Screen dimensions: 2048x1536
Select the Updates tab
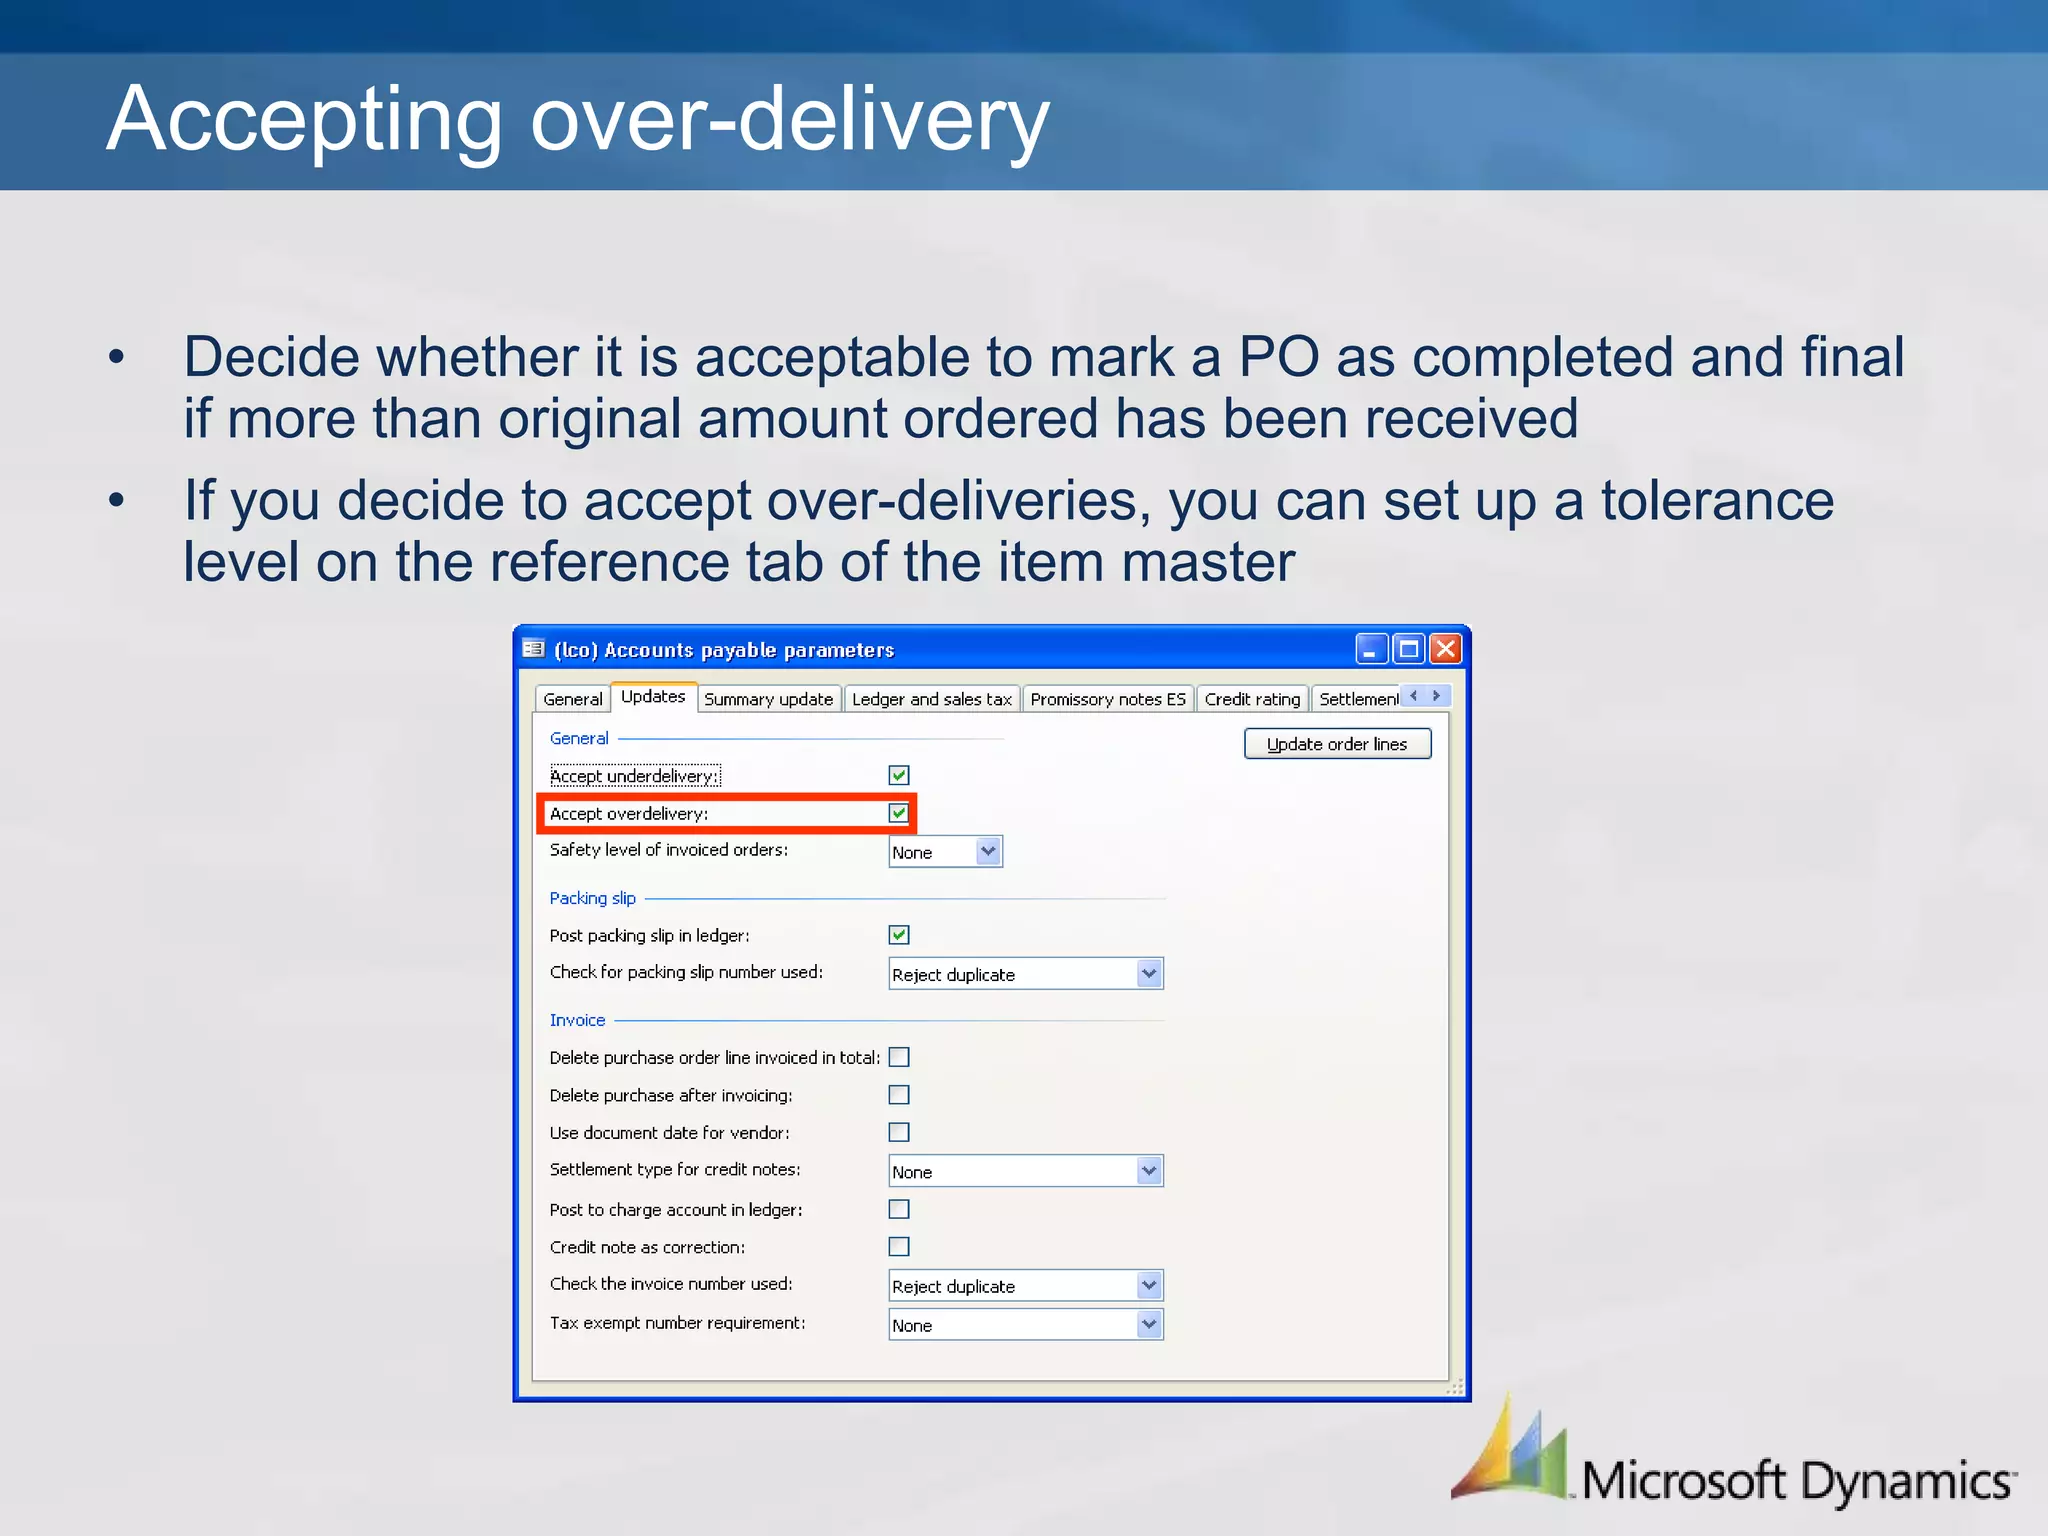pyautogui.click(x=653, y=696)
